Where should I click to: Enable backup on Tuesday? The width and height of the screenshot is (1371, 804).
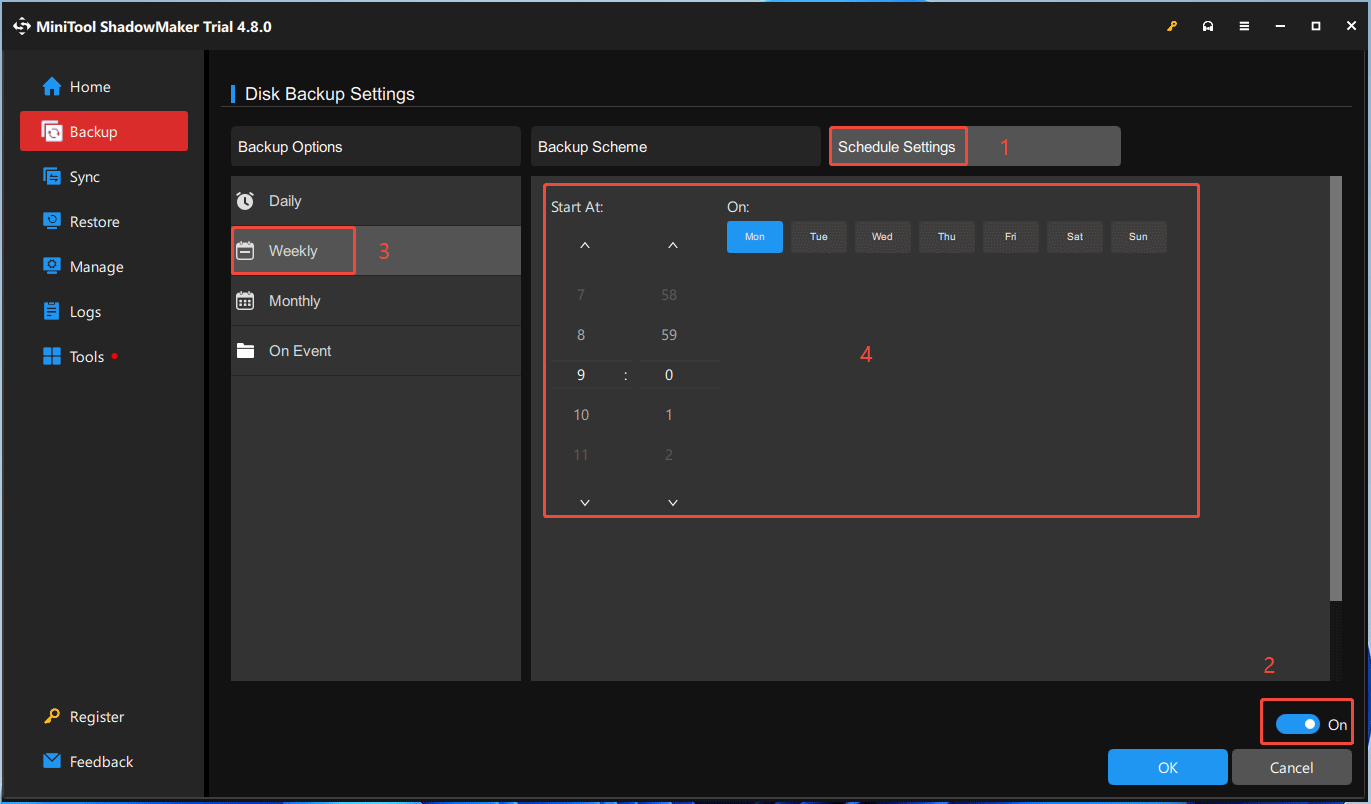(x=818, y=237)
